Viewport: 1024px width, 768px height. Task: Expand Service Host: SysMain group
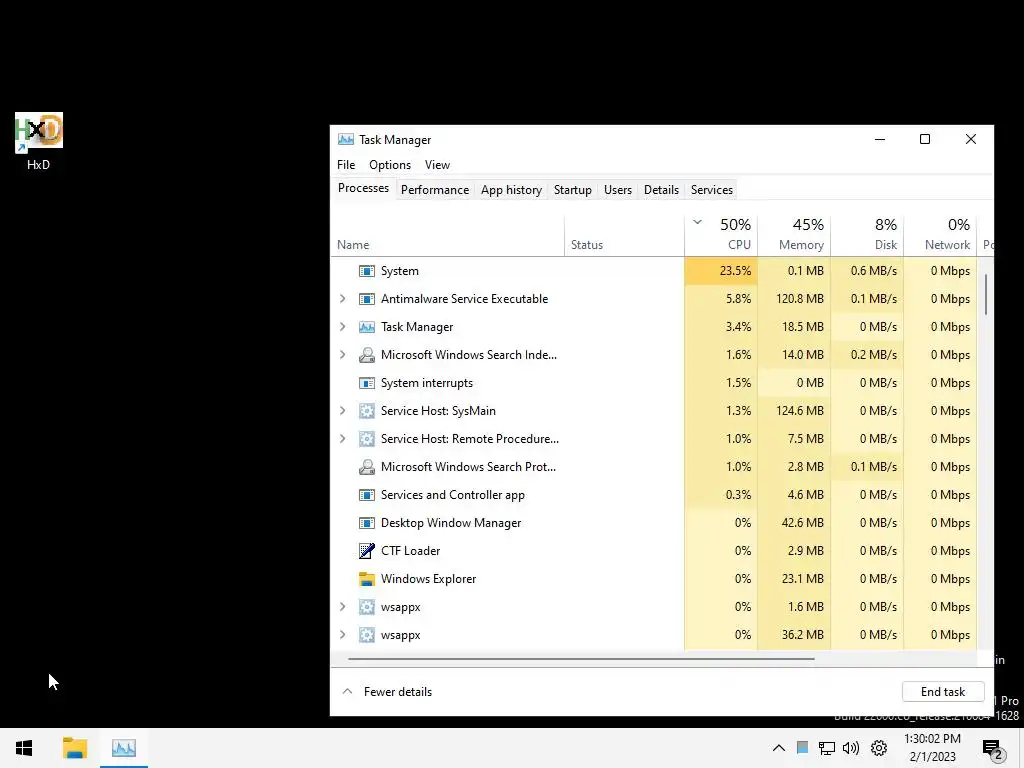(343, 411)
